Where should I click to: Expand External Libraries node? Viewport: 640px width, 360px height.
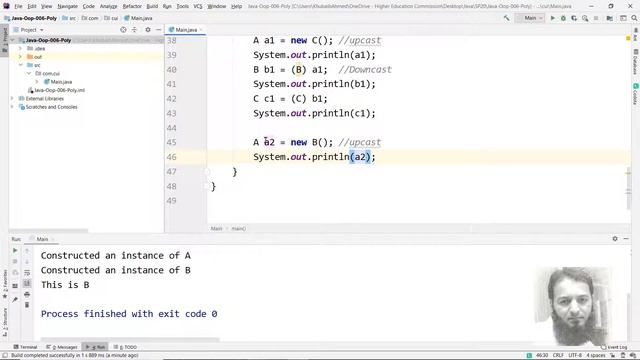tap(13, 98)
